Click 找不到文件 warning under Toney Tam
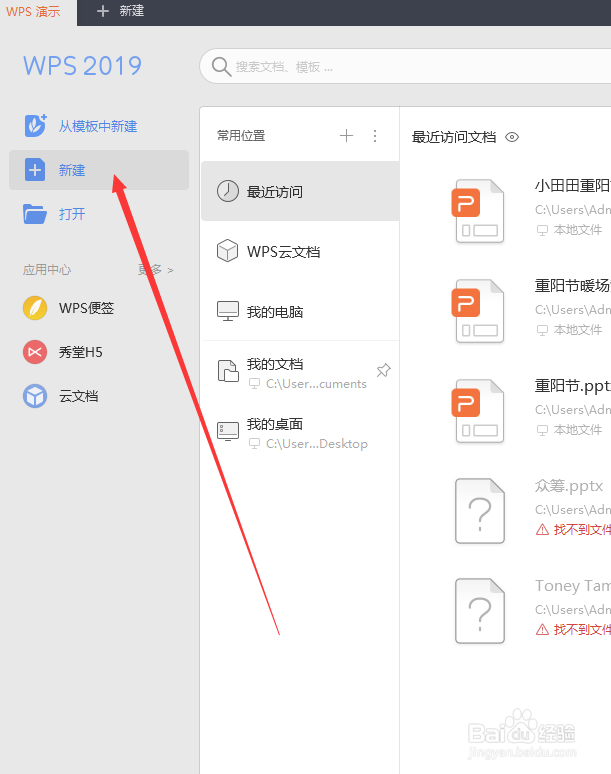The image size is (611, 774). click(573, 630)
